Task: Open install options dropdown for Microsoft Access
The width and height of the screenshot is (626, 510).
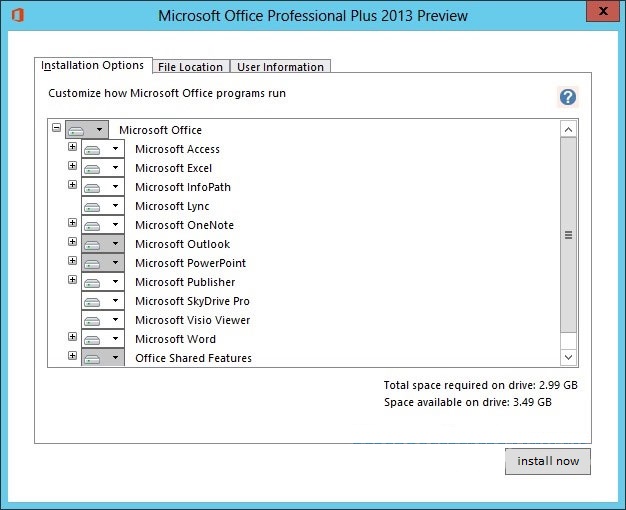Action: pyautogui.click(x=103, y=149)
